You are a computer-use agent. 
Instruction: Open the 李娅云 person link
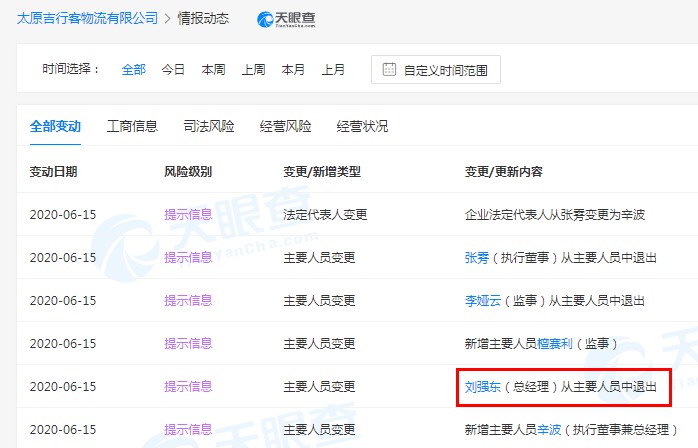click(x=483, y=301)
